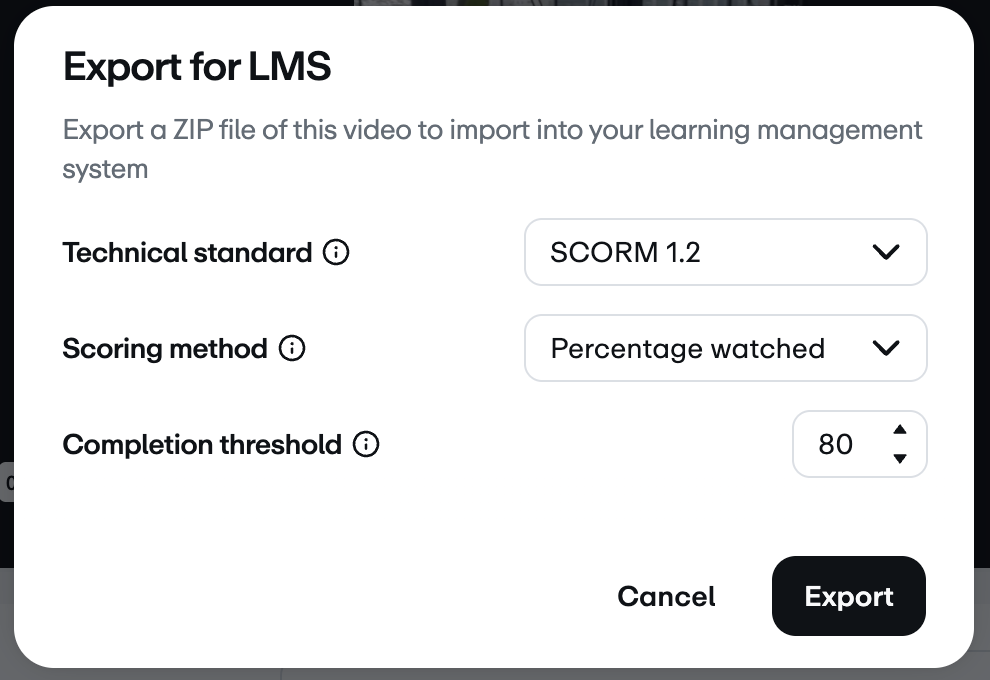Click the partially hidden timecode badge at left edge
The image size is (990, 680).
coord(7,483)
